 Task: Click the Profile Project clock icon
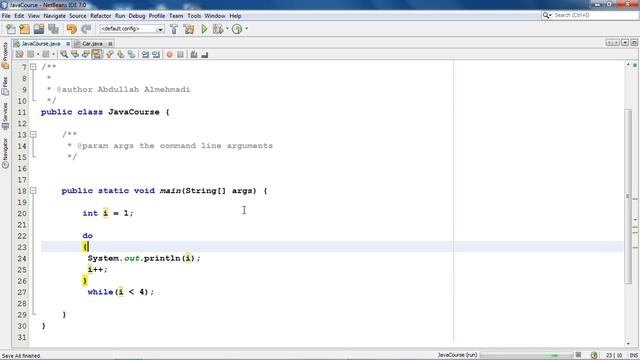click(x=237, y=29)
